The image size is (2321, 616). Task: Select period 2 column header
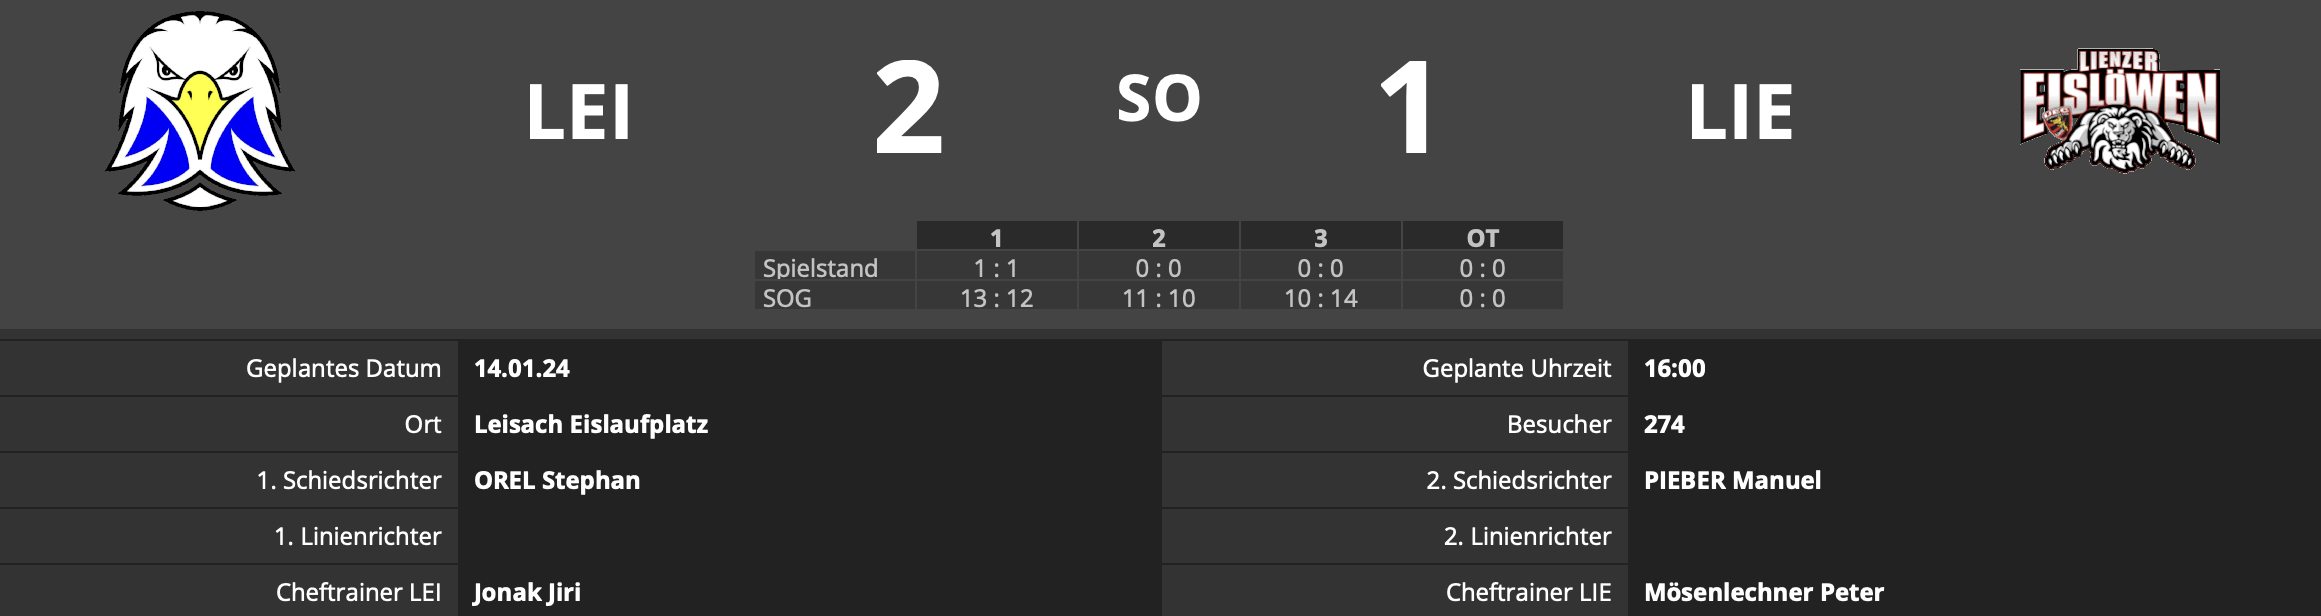pyautogui.click(x=1158, y=237)
